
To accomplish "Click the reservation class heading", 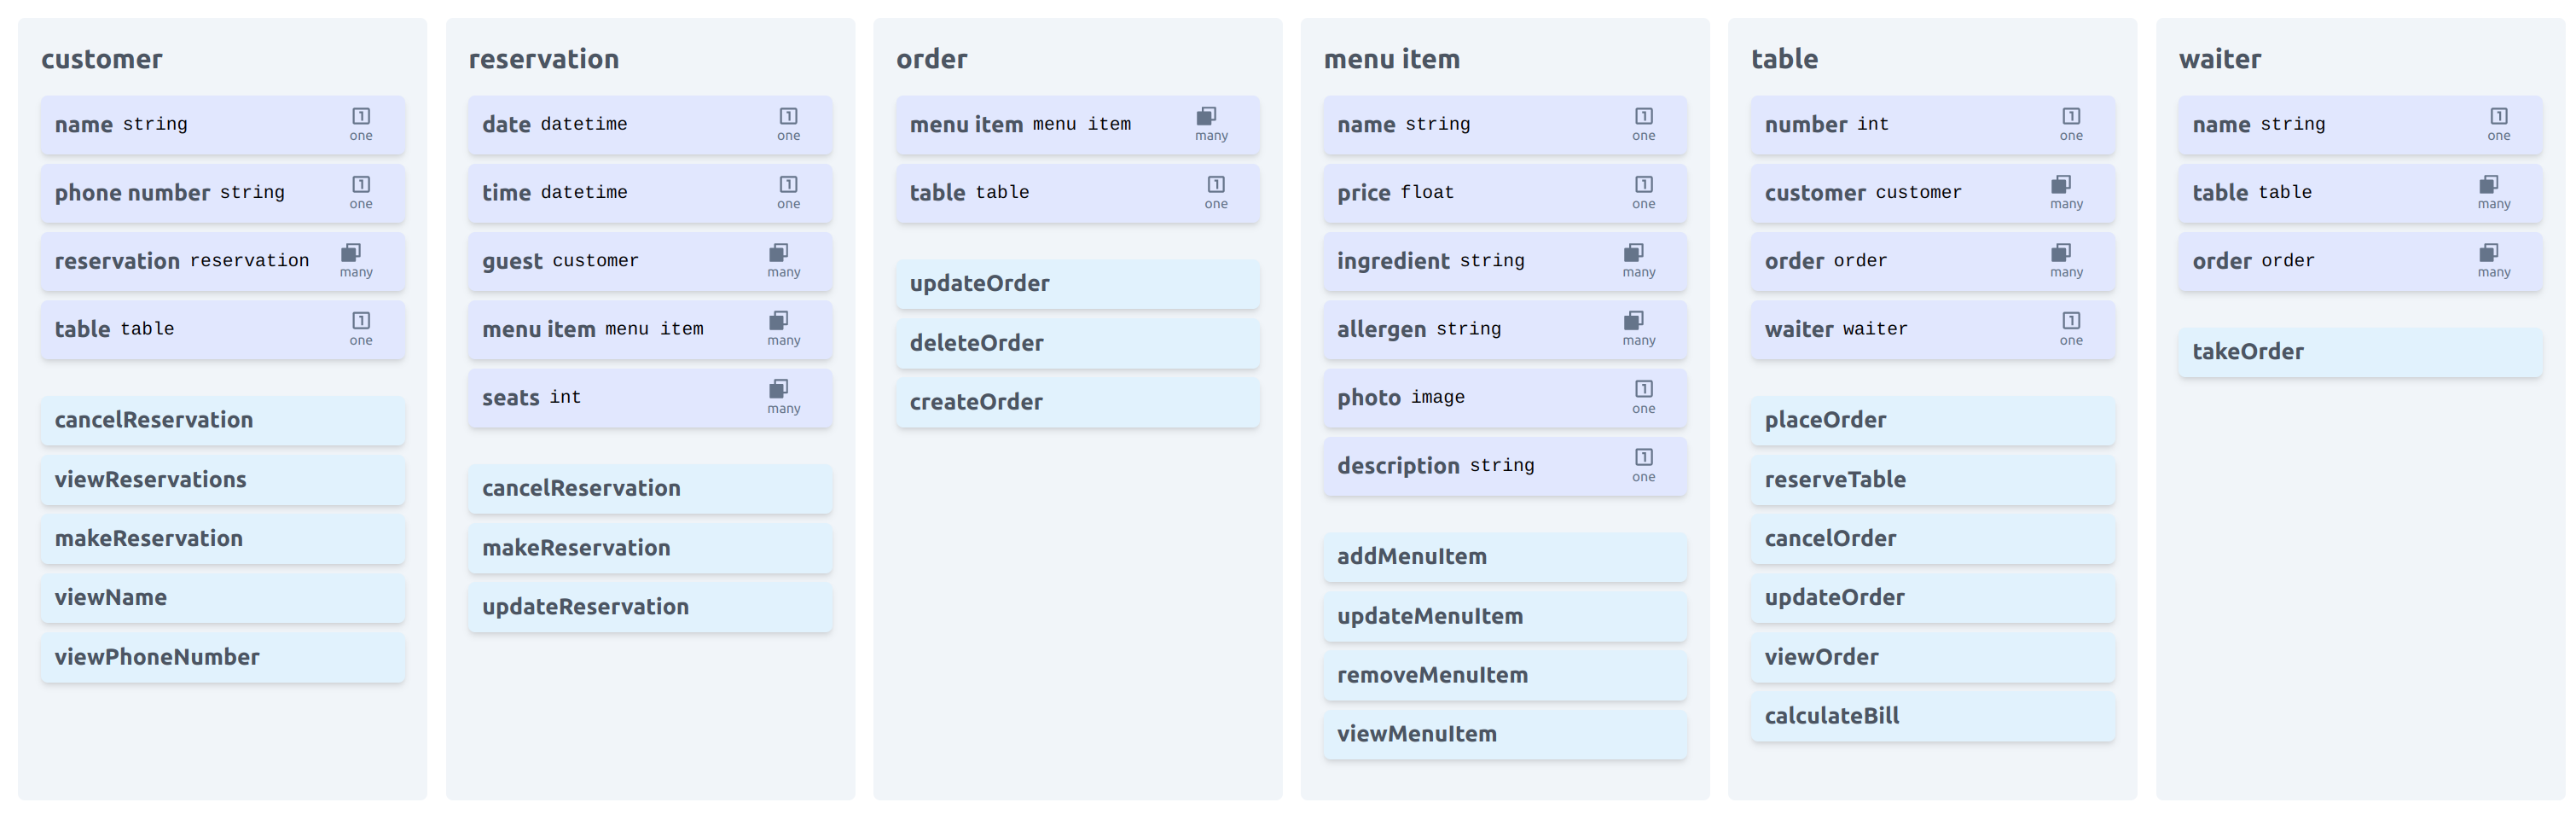I will pyautogui.click(x=544, y=59).
